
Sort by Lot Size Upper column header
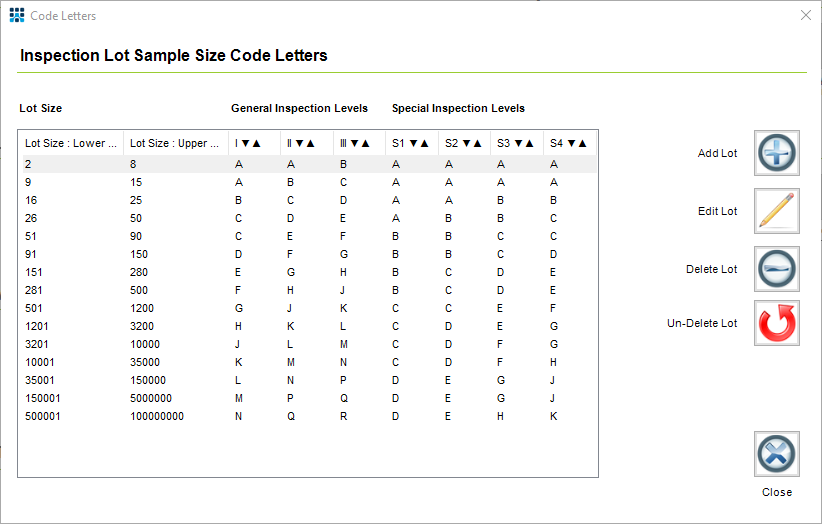(x=176, y=144)
